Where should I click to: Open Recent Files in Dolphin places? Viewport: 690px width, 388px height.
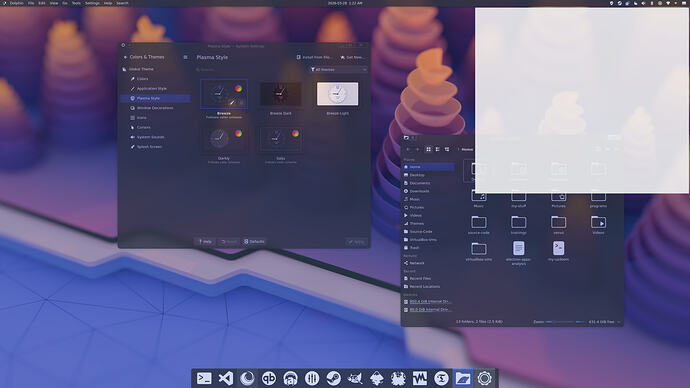[428, 278]
